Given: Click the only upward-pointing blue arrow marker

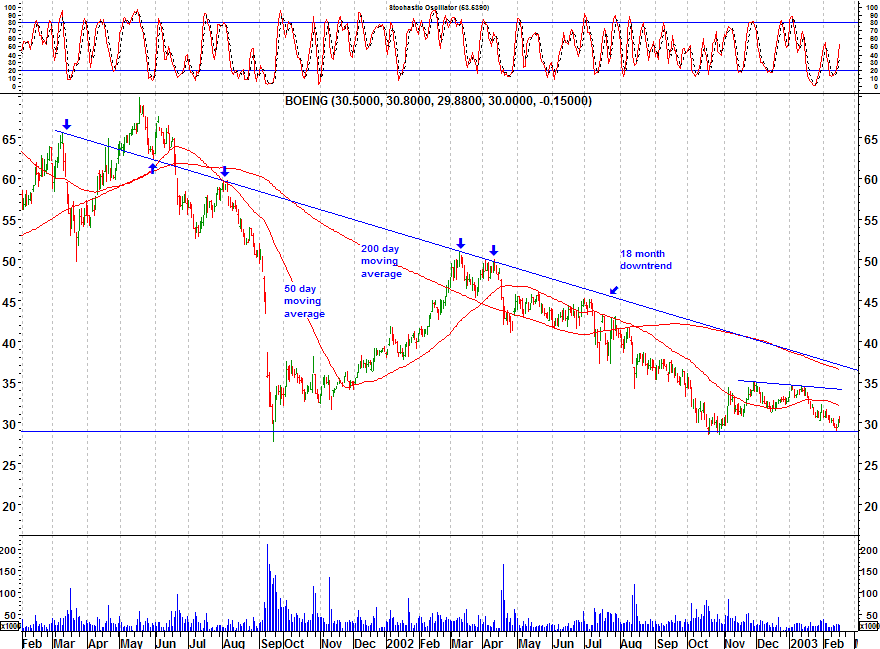Looking at the screenshot, I should click(153, 168).
